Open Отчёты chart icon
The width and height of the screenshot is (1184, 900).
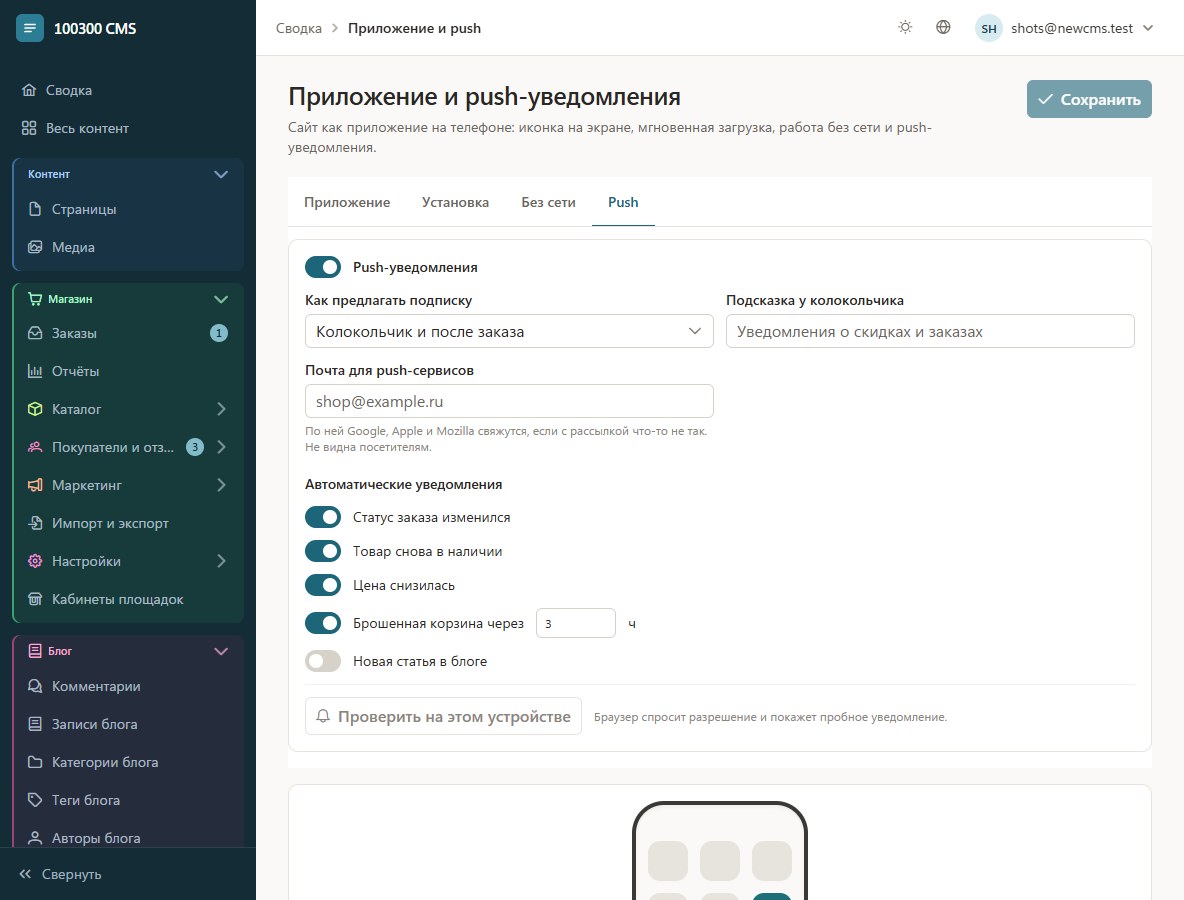(x=35, y=371)
